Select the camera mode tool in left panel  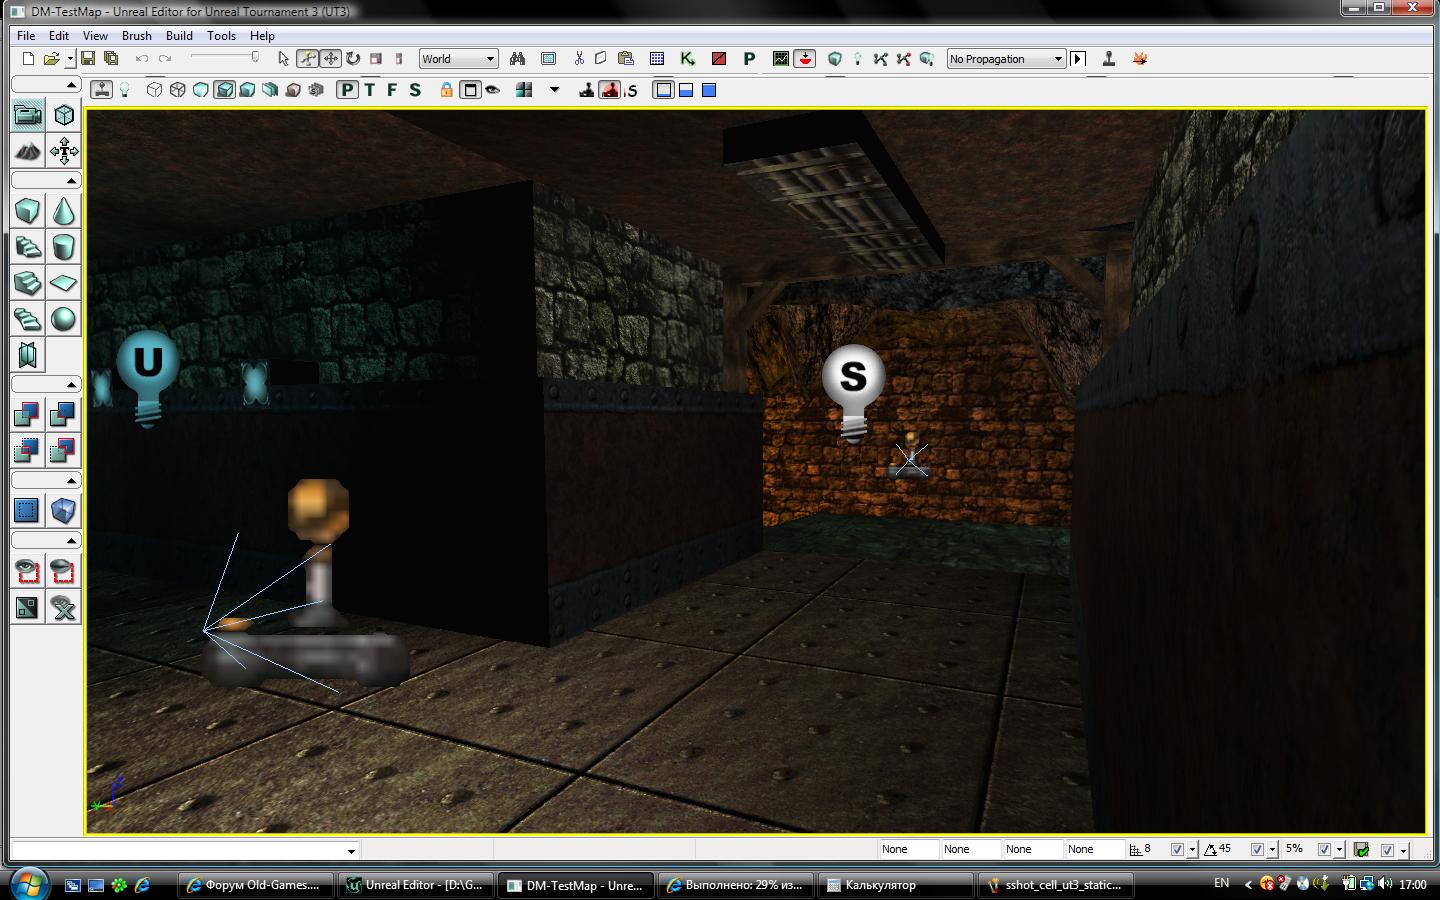click(28, 115)
